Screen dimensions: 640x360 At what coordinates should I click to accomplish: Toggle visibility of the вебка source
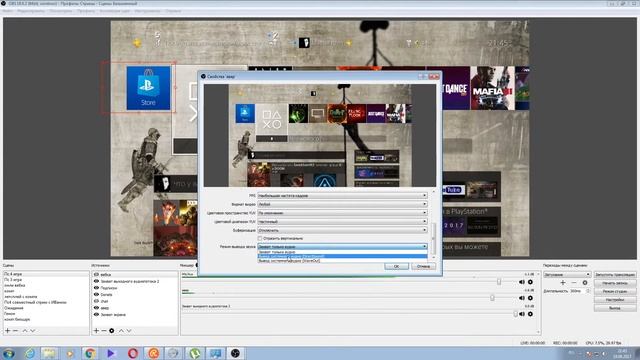pos(96,275)
